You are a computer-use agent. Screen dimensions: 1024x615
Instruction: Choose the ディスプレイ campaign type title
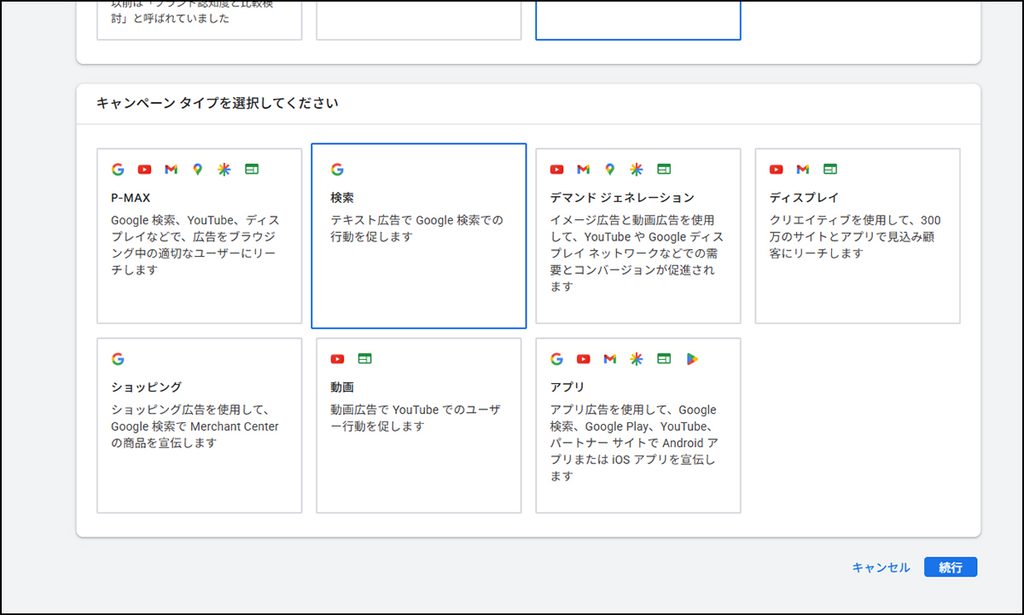[803, 197]
